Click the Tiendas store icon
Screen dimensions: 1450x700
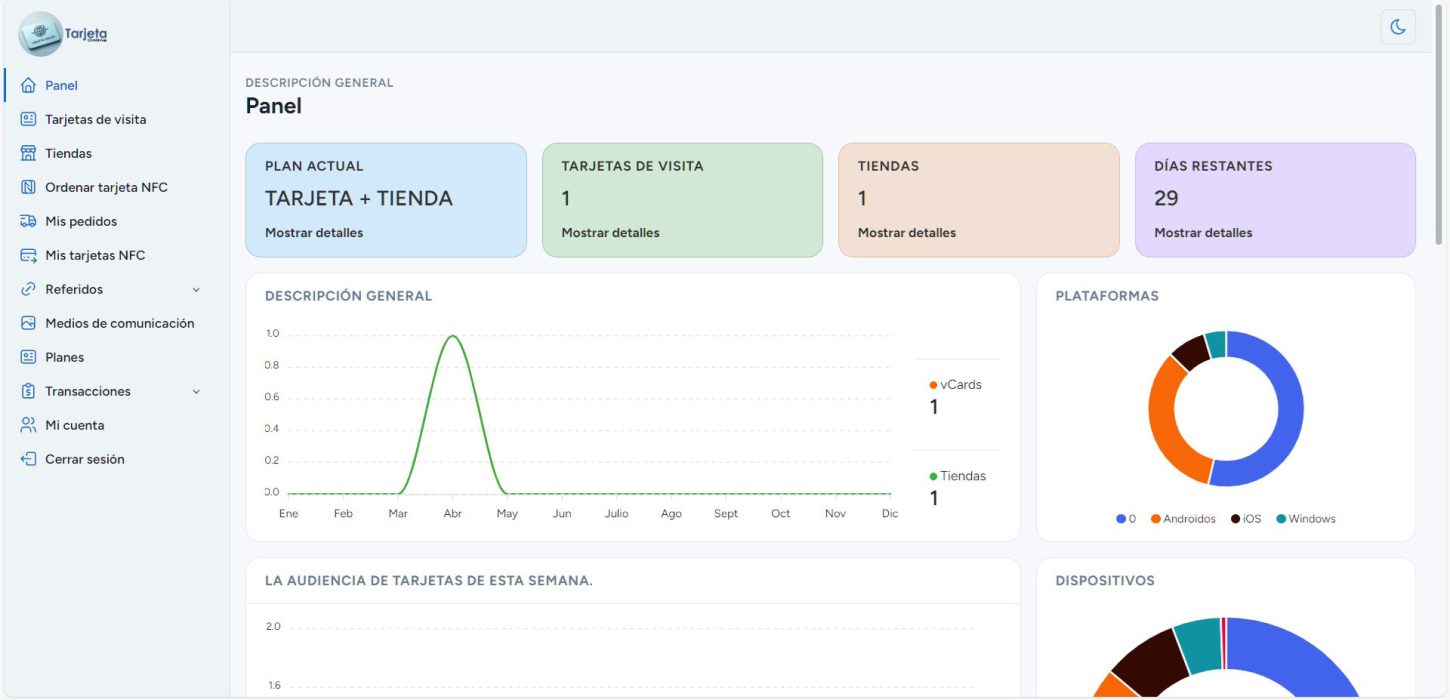point(28,154)
